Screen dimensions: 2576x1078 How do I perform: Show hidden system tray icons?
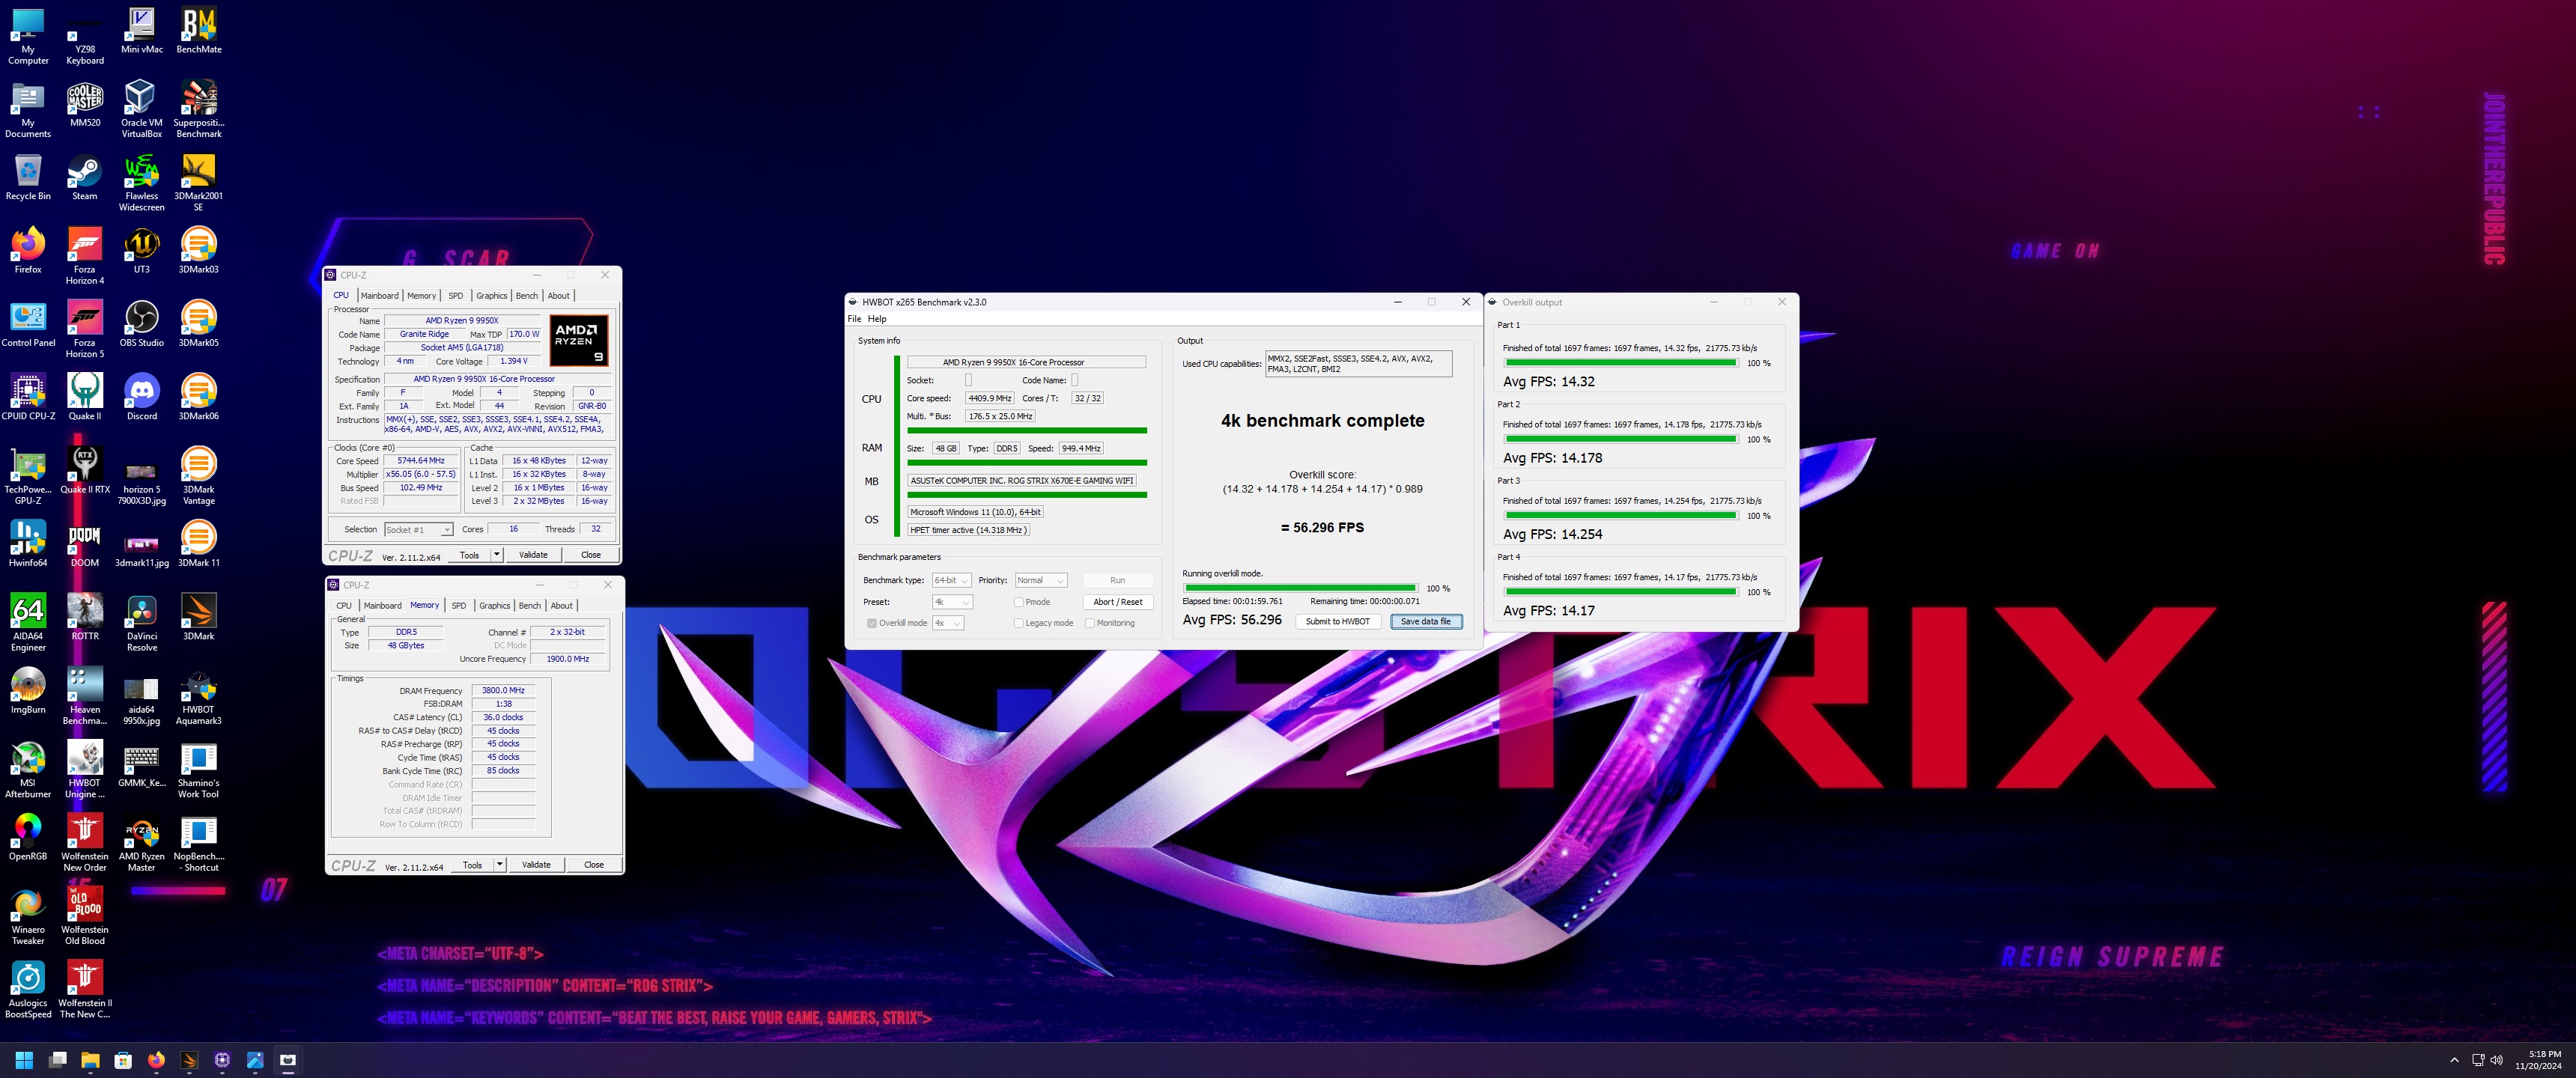pyautogui.click(x=2454, y=1060)
